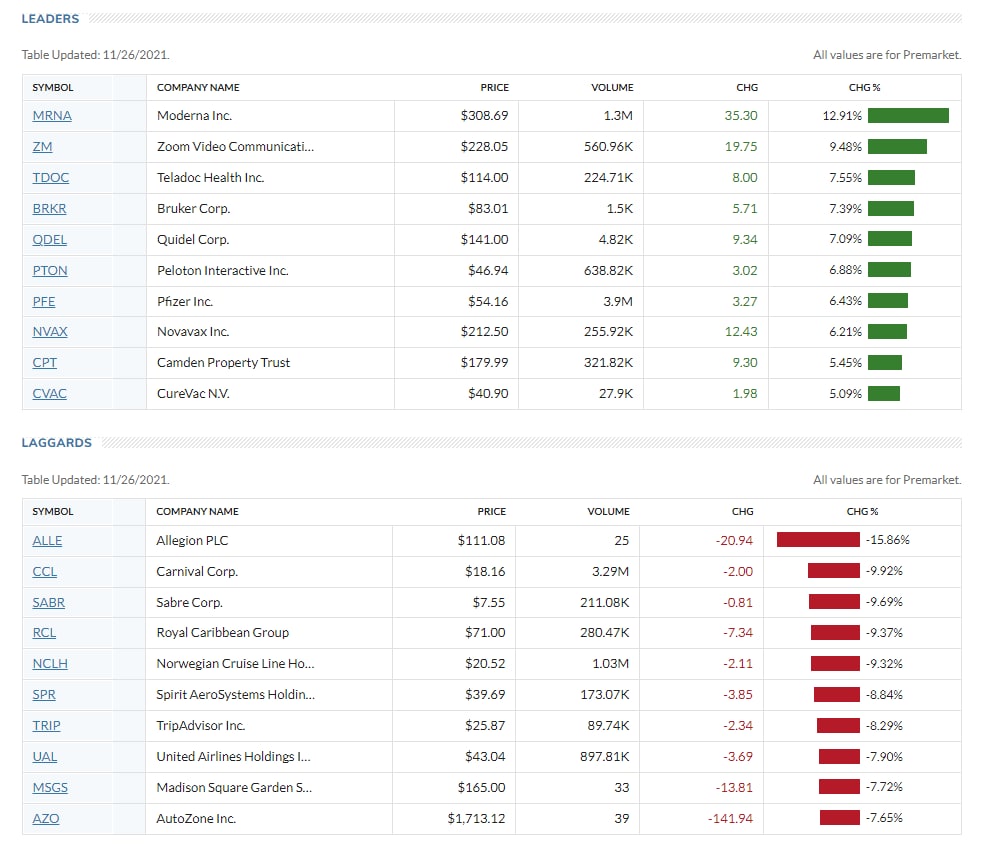Open the MSGS symbol link

(x=50, y=788)
